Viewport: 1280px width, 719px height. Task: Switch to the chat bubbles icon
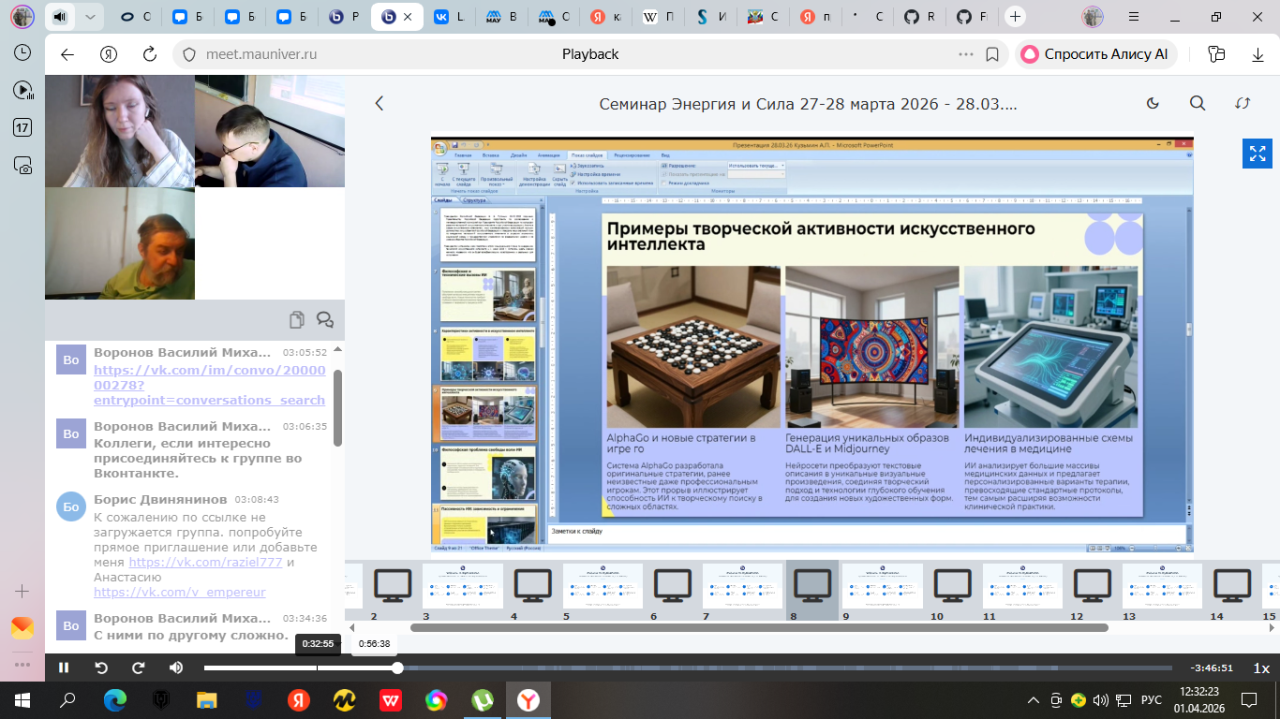pyautogui.click(x=325, y=320)
